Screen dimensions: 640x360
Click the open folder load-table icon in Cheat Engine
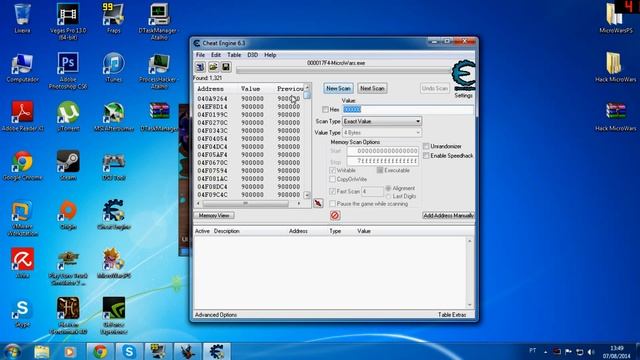(x=213, y=67)
